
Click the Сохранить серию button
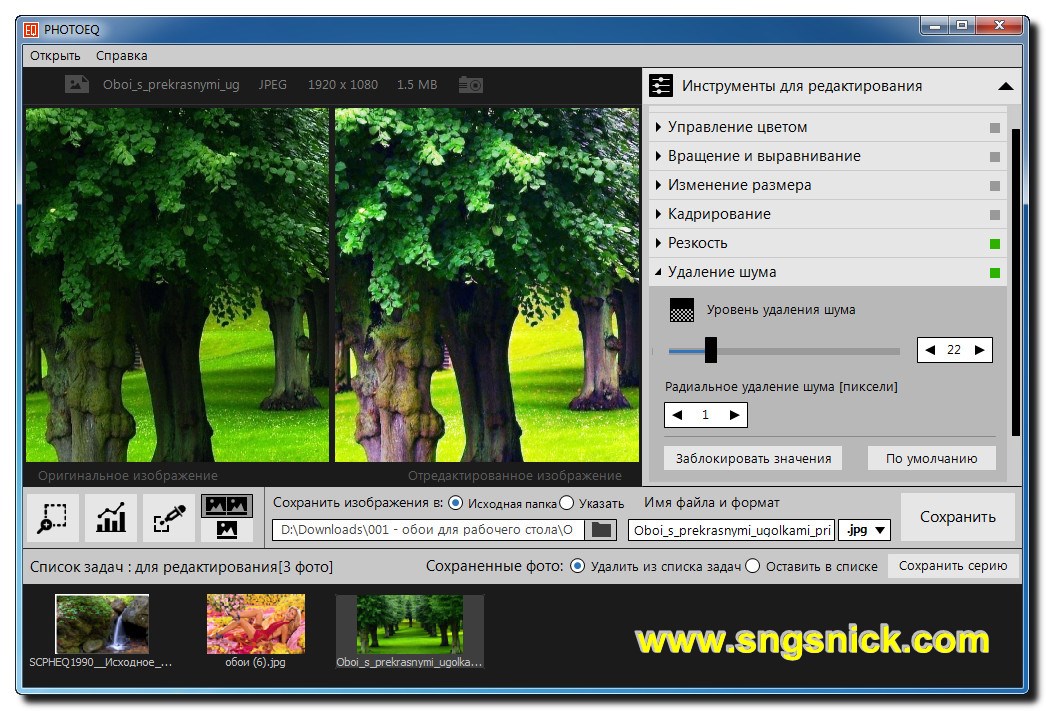pos(953,566)
